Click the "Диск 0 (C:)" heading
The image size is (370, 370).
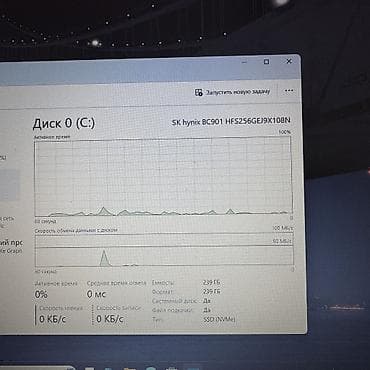point(64,123)
